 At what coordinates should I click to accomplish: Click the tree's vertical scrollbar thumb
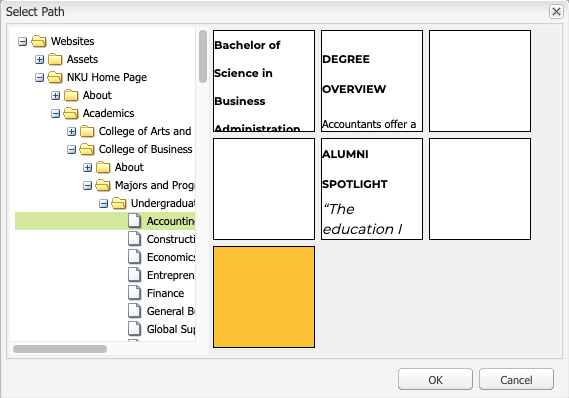203,56
